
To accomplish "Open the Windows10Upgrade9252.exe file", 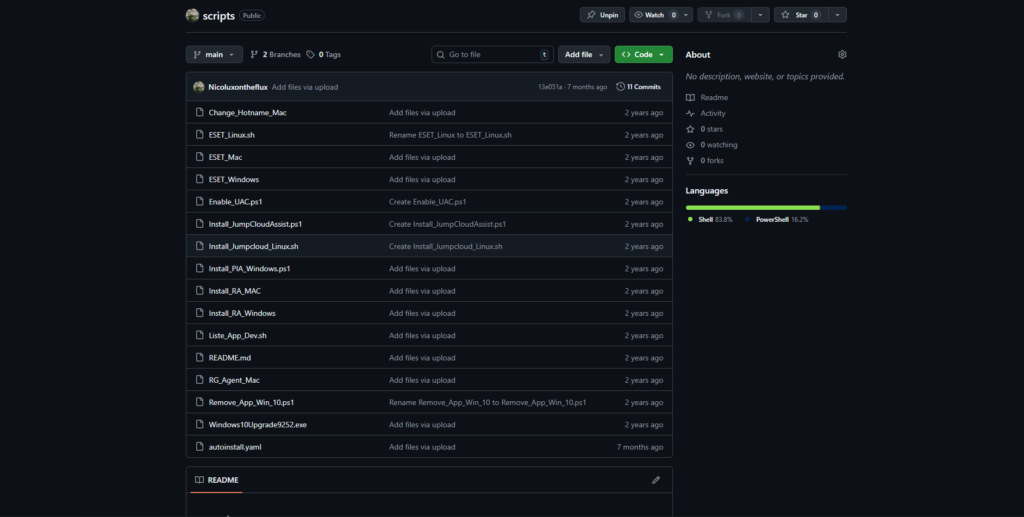I will pyautogui.click(x=258, y=424).
